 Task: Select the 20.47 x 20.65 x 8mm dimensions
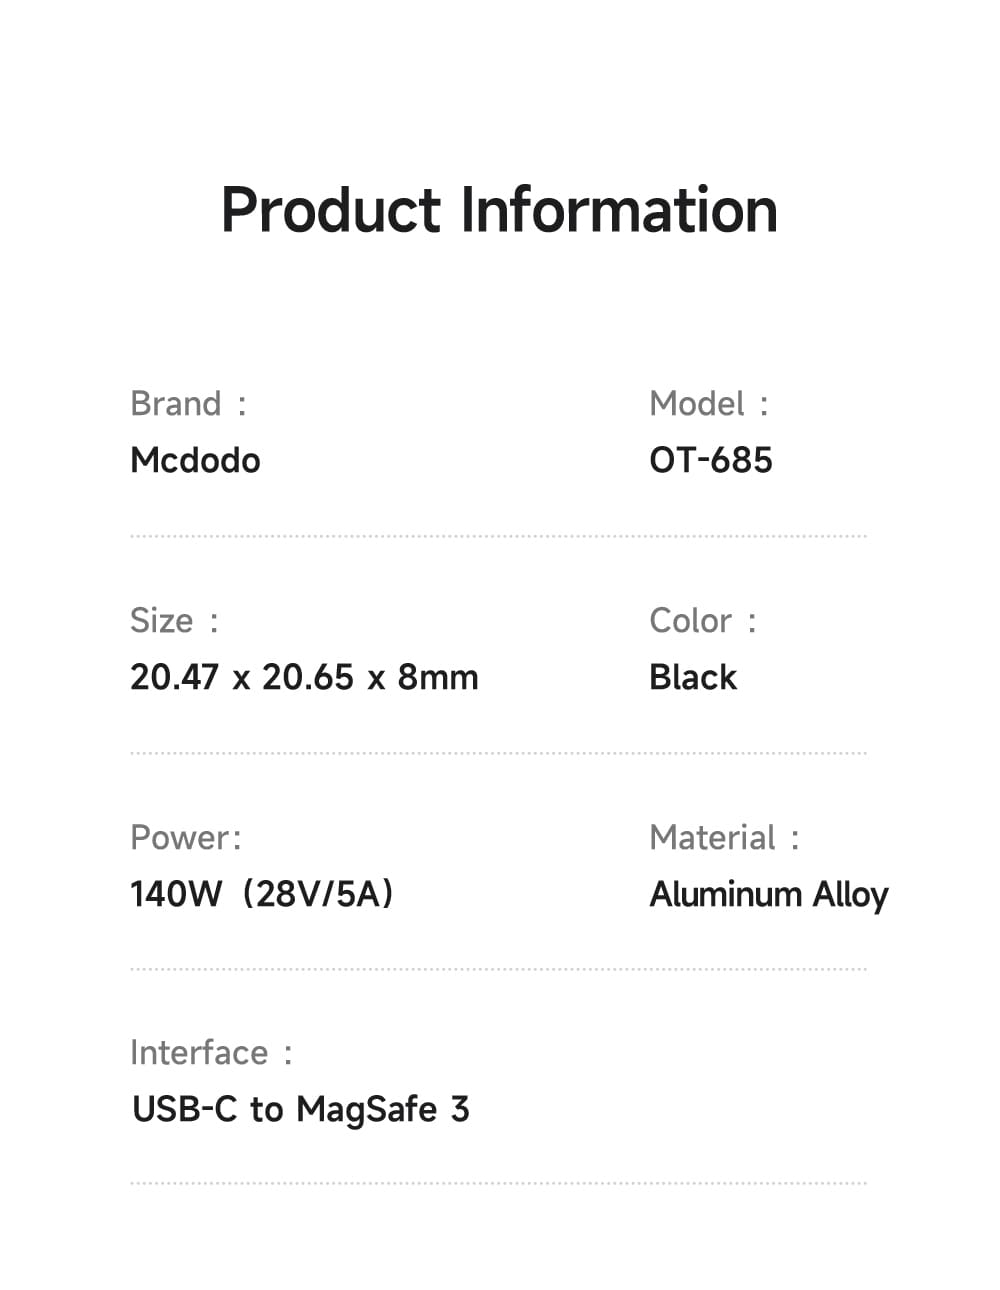(304, 677)
